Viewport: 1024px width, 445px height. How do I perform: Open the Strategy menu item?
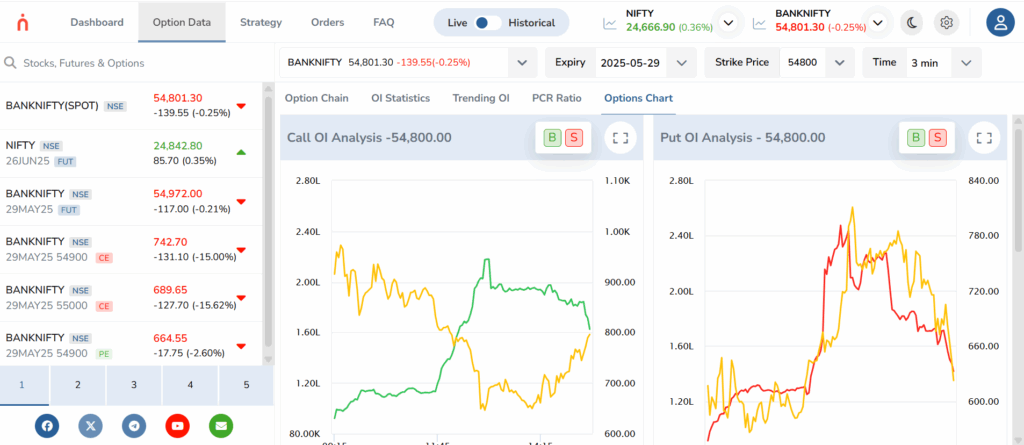click(x=261, y=22)
